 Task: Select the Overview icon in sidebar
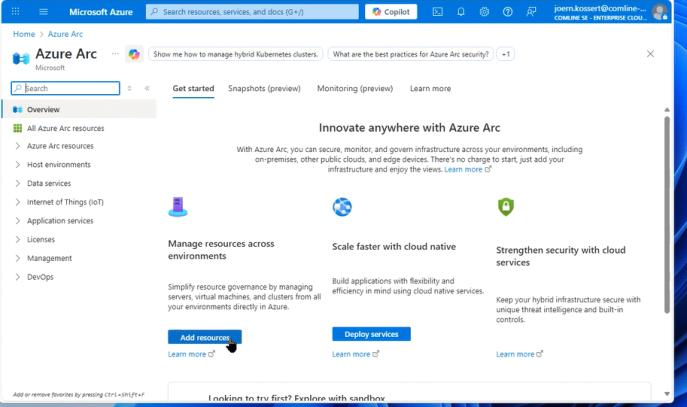pos(18,110)
